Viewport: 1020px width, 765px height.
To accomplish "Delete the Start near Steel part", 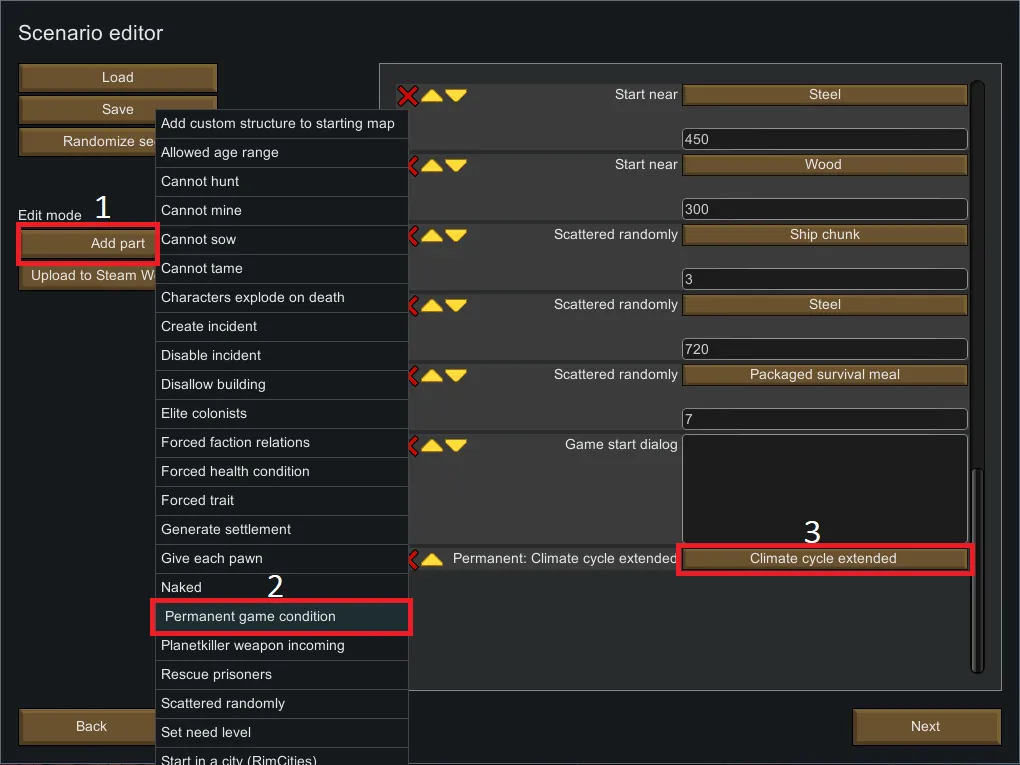I will point(408,95).
